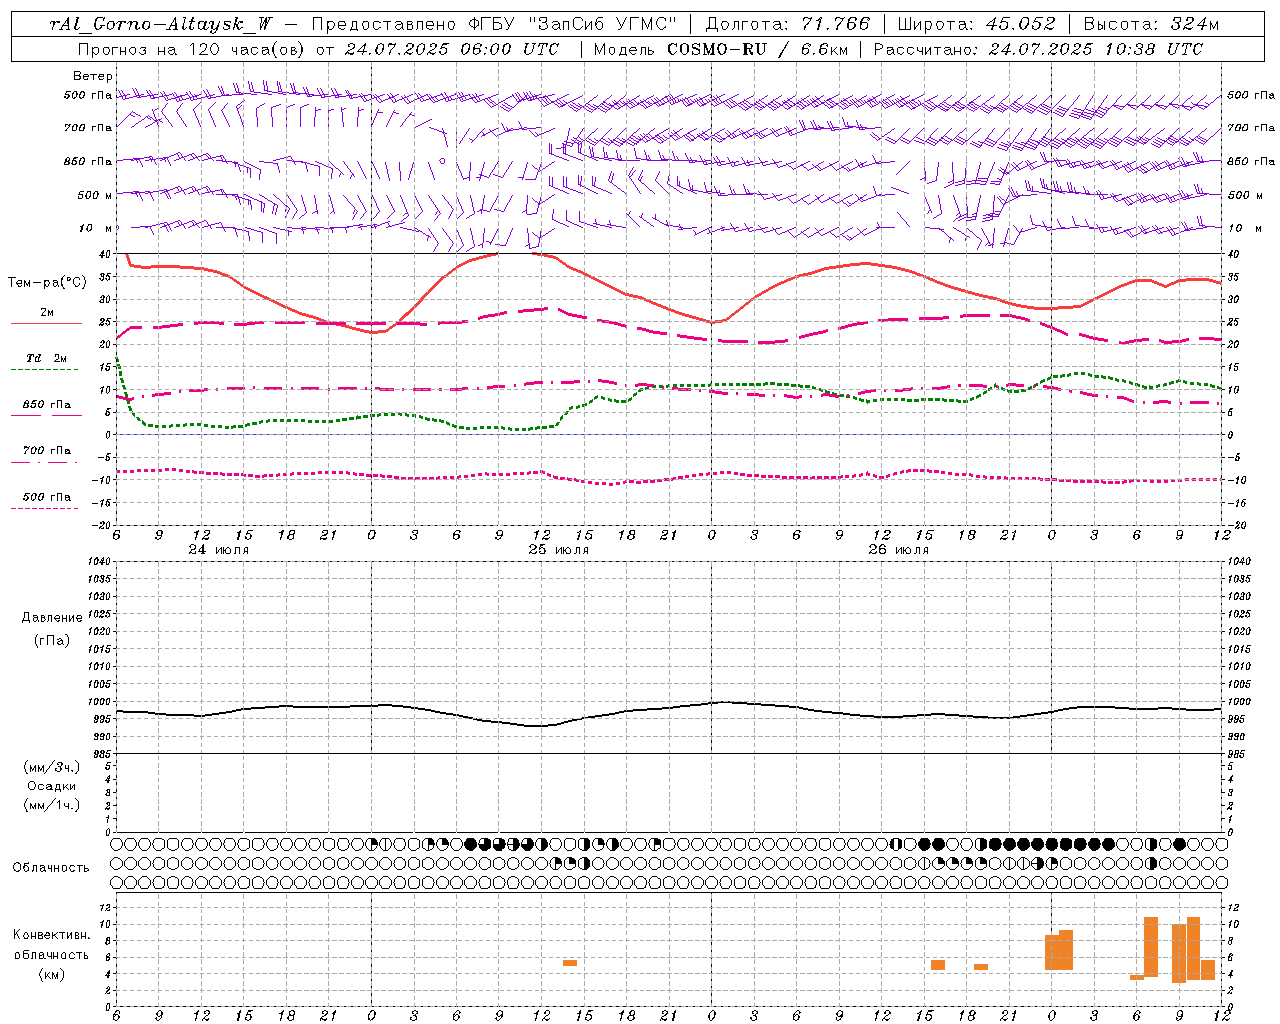Click the (гПа) pressure unit label
Viewport: 1280px width, 1024px height.
52,641
